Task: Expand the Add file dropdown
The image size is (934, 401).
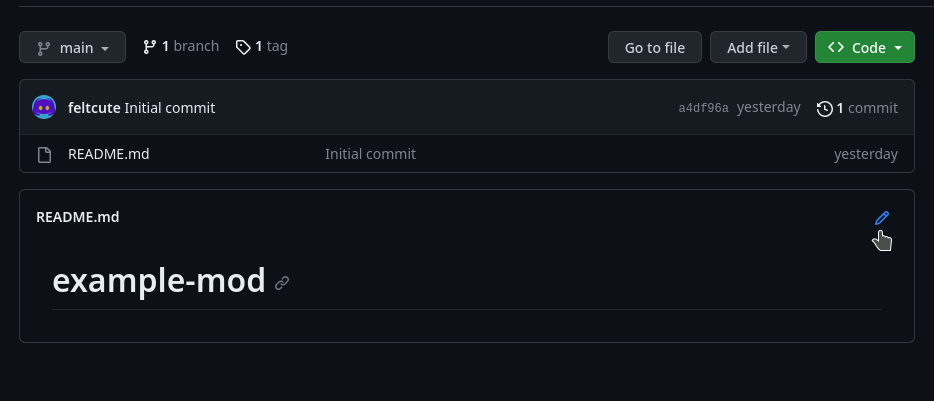Action: click(758, 47)
